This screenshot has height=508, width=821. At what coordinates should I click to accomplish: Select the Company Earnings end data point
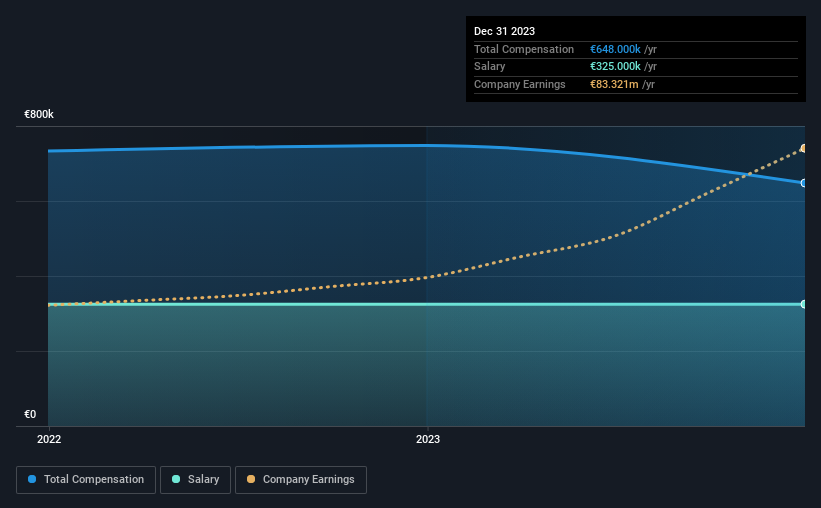tap(803, 149)
